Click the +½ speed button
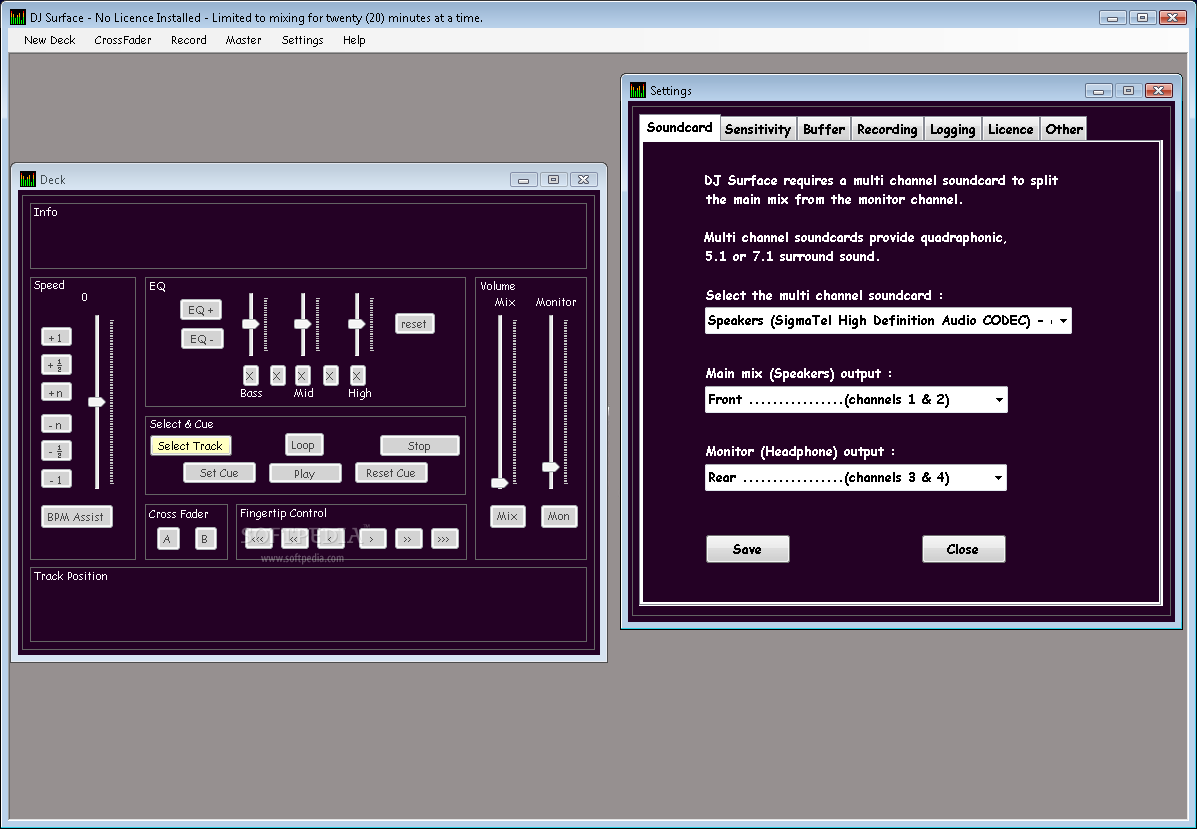 56,365
